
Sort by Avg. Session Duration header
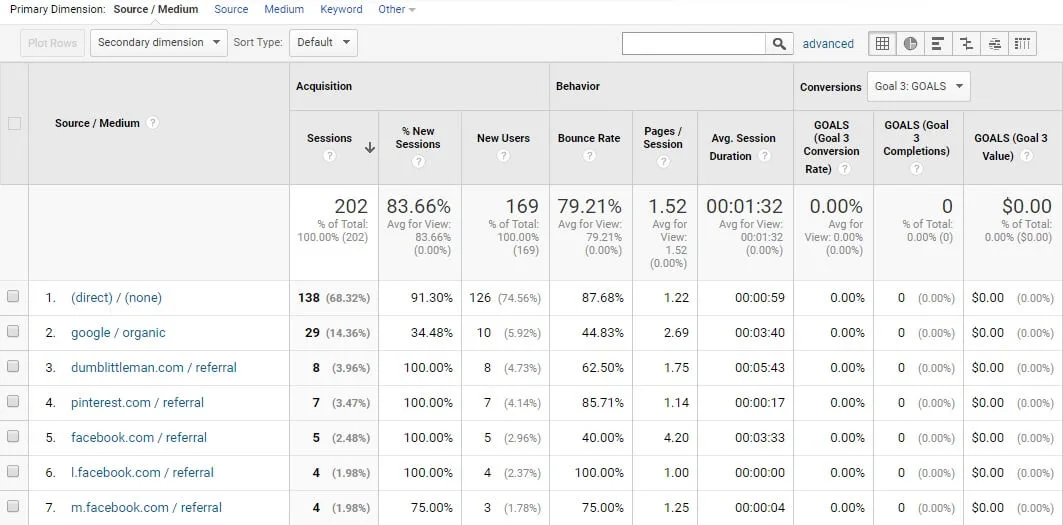[x=743, y=147]
